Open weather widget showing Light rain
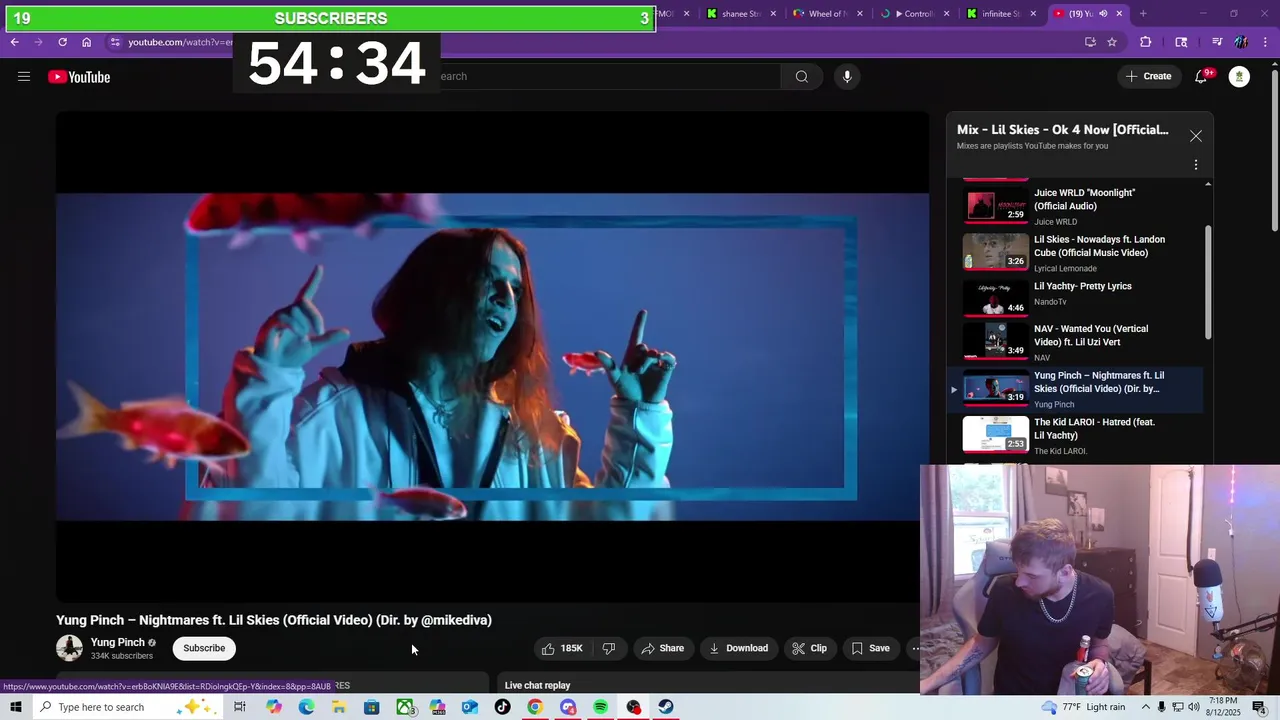1280x720 pixels. [x=1083, y=707]
